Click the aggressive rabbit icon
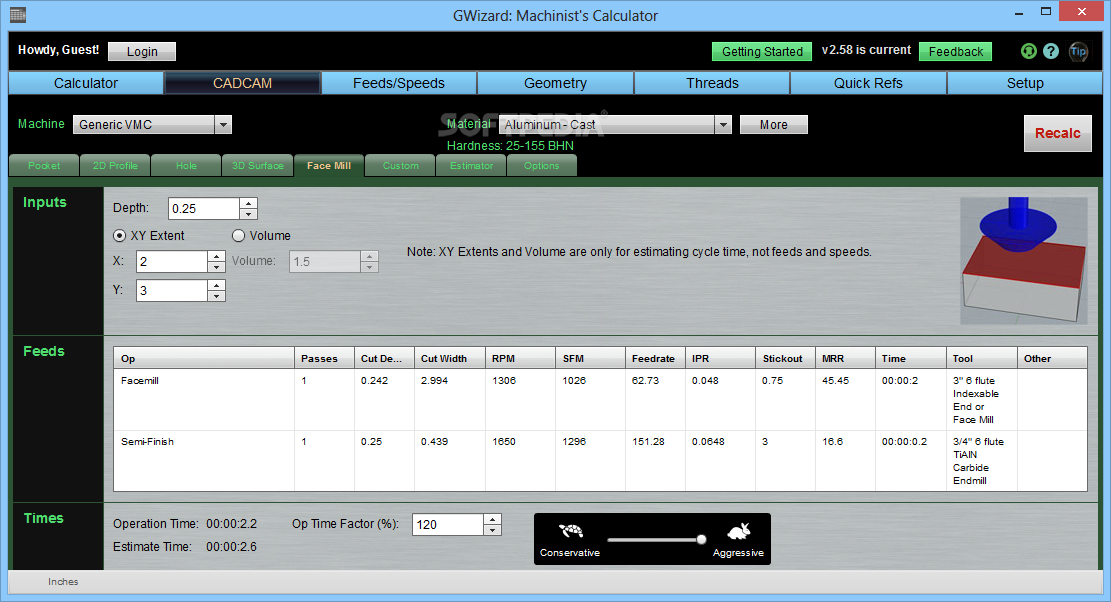This screenshot has width=1111, height=602. pyautogui.click(x=738, y=530)
